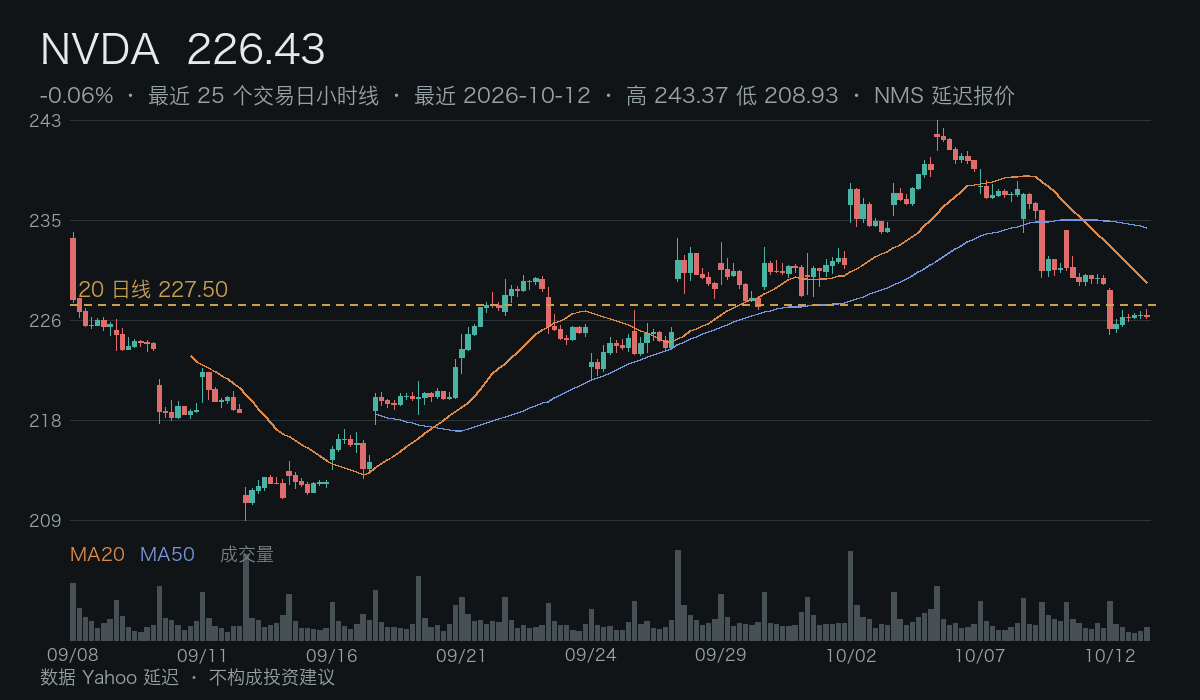The height and width of the screenshot is (700, 1200).
Task: Click the 低 208.93 low value
Action: tap(787, 96)
